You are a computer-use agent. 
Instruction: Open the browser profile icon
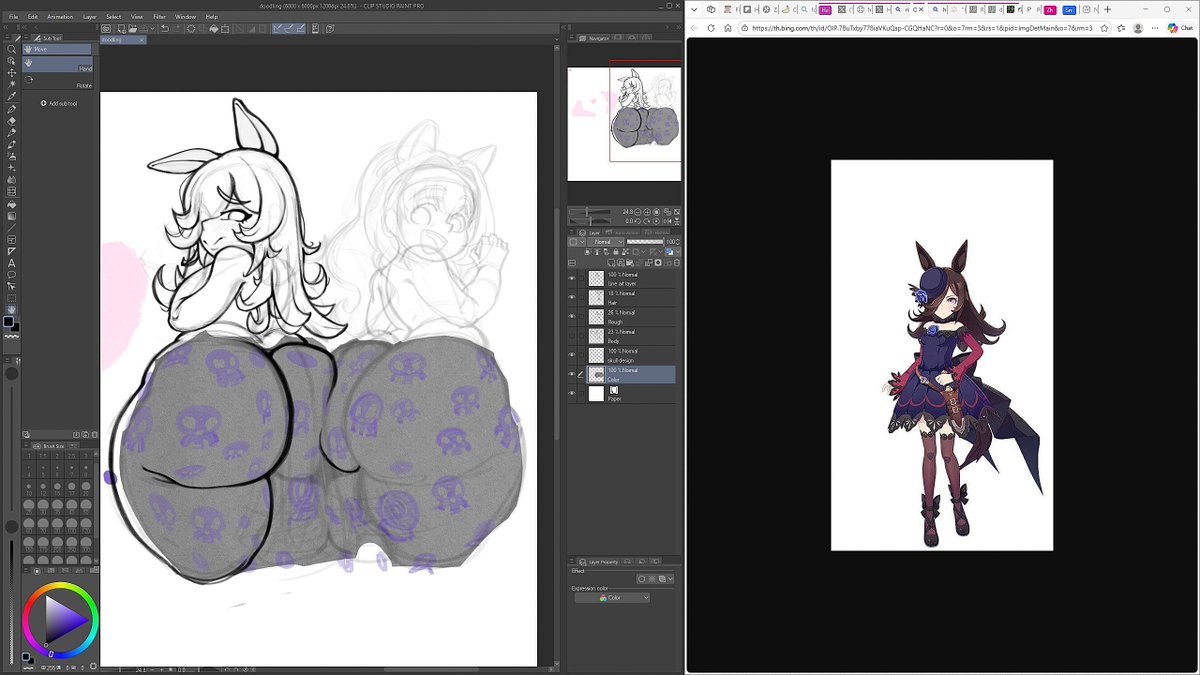(x=1138, y=28)
